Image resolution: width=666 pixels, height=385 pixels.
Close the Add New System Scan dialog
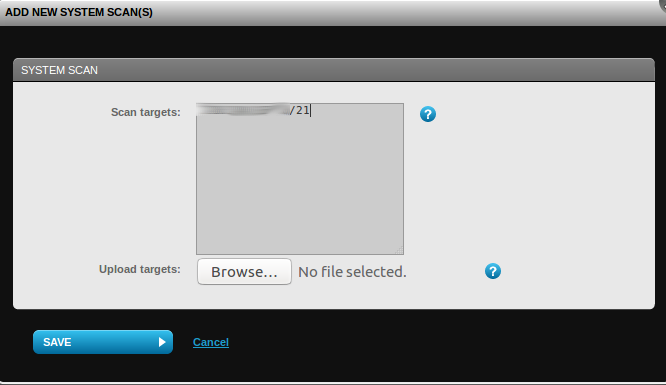coord(663,3)
